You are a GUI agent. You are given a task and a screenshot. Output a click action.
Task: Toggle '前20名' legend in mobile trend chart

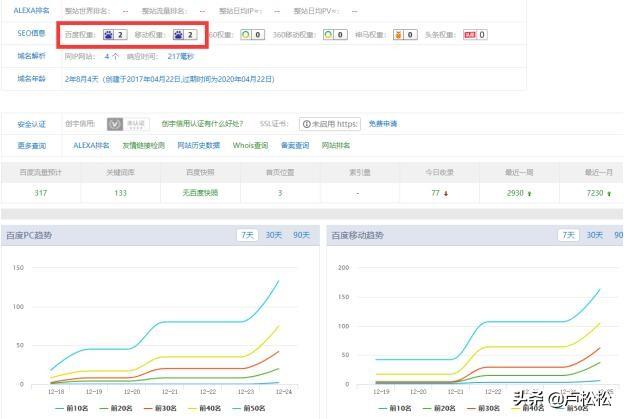(x=439, y=408)
